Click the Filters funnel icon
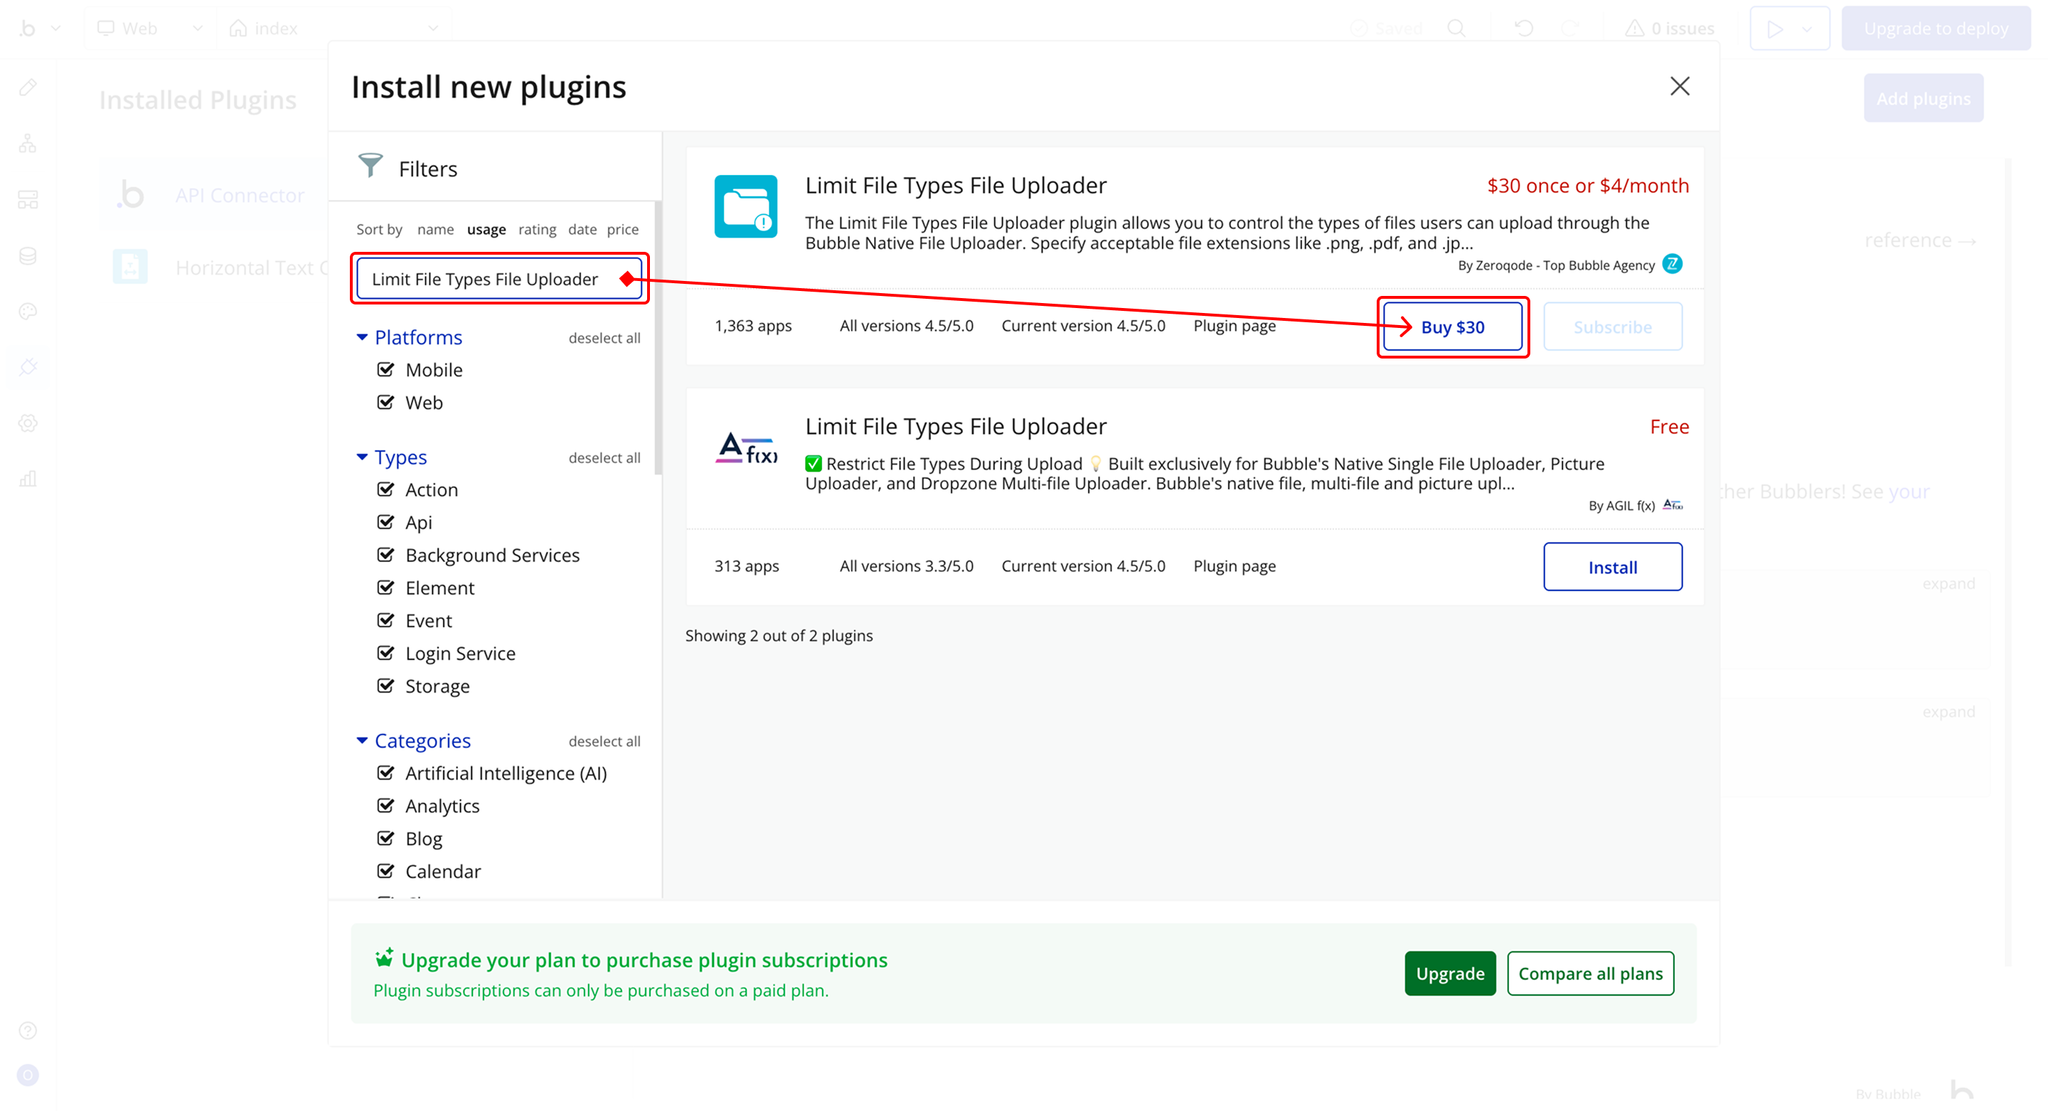The width and height of the screenshot is (2048, 1111). 371,166
